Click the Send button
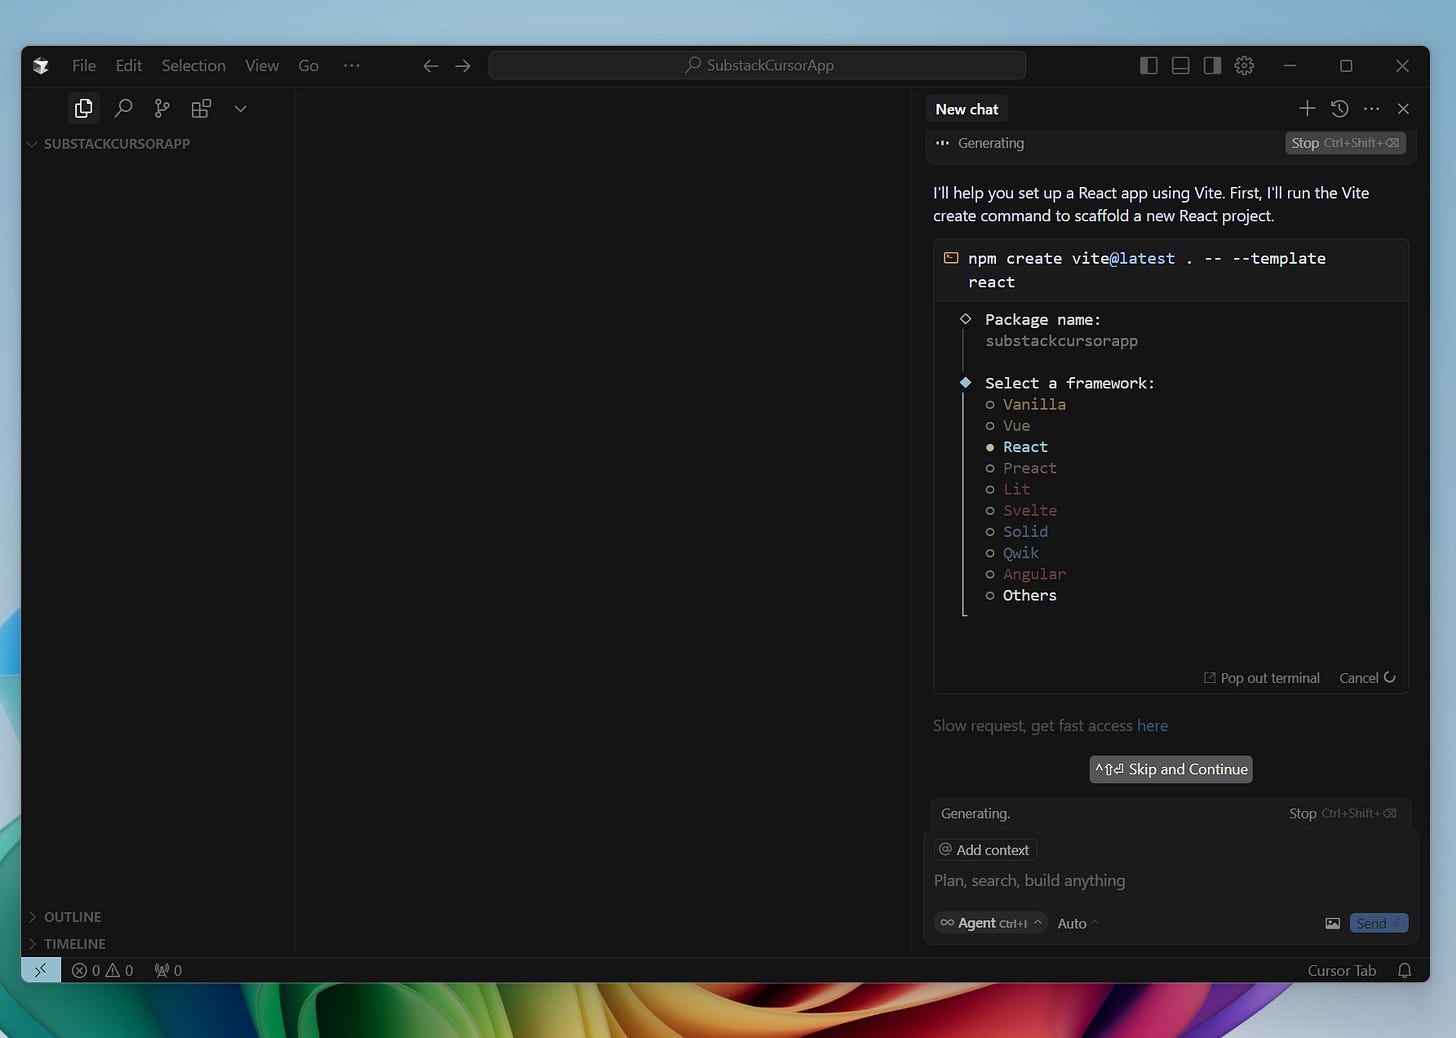Image resolution: width=1456 pixels, height=1038 pixels. (x=1379, y=923)
